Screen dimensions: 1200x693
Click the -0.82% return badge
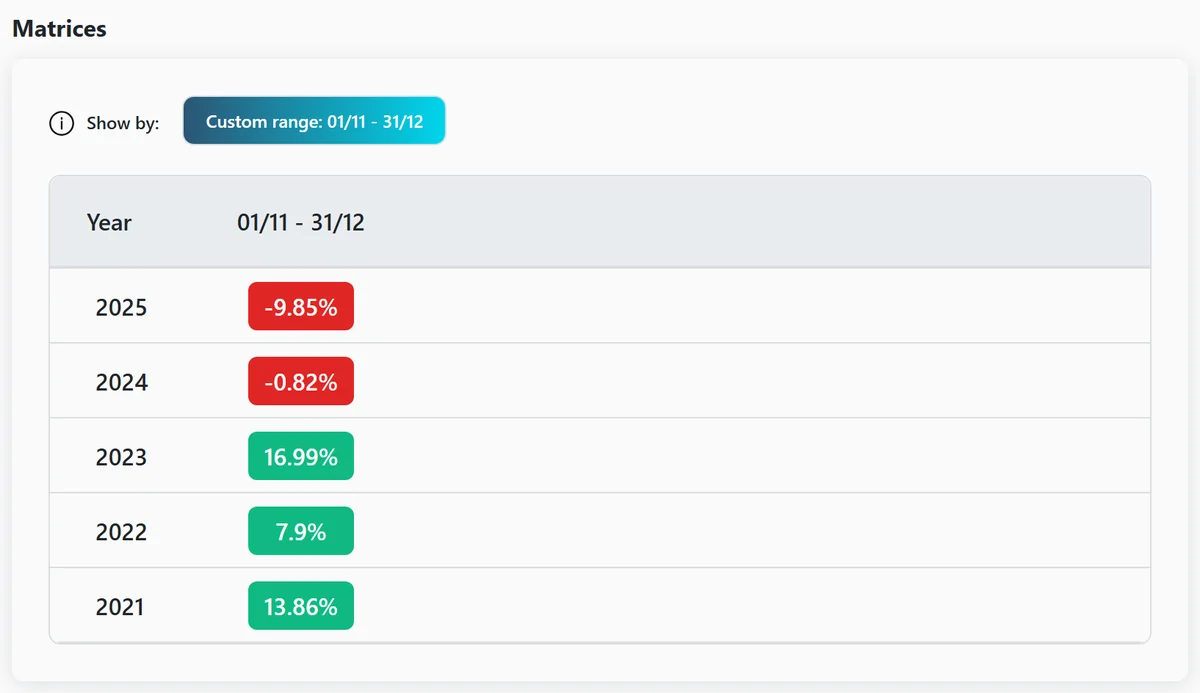301,382
